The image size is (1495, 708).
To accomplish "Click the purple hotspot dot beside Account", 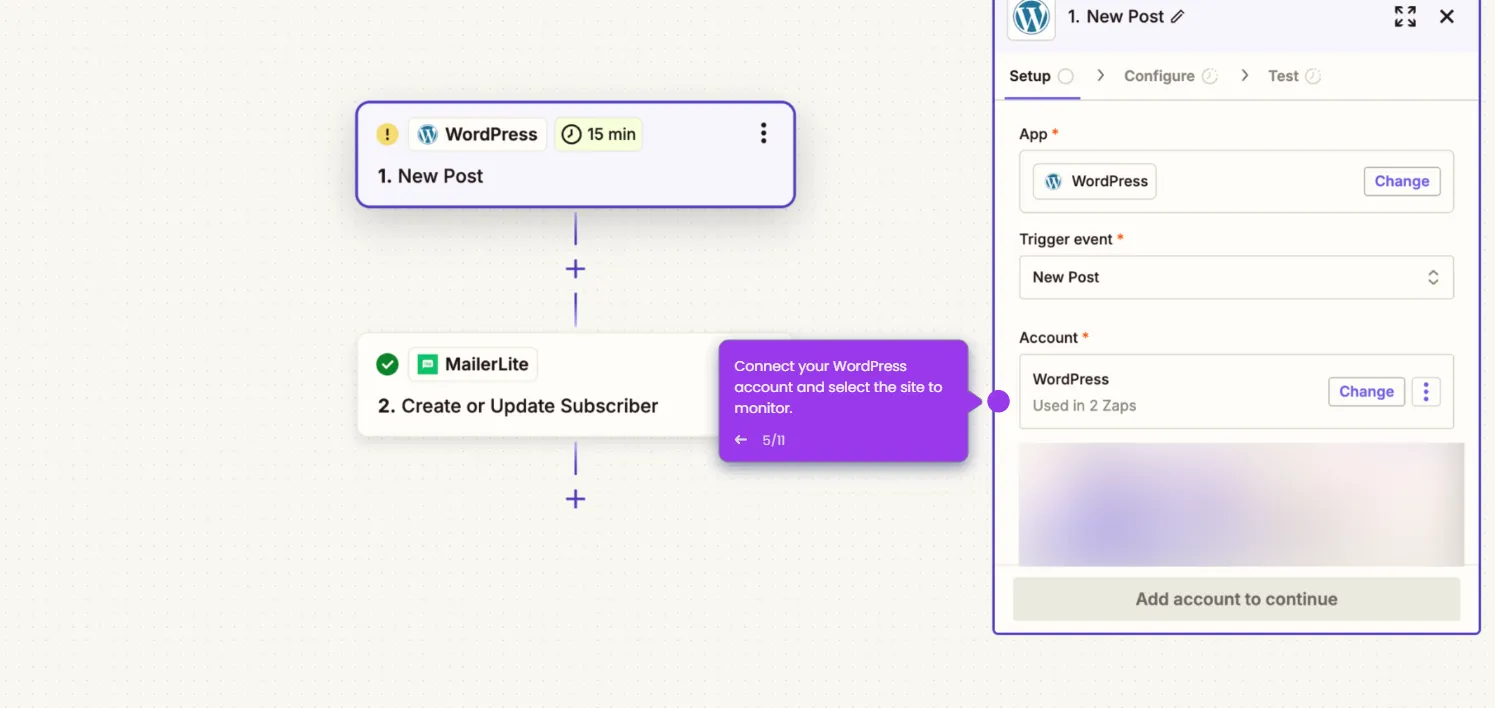I will [998, 401].
